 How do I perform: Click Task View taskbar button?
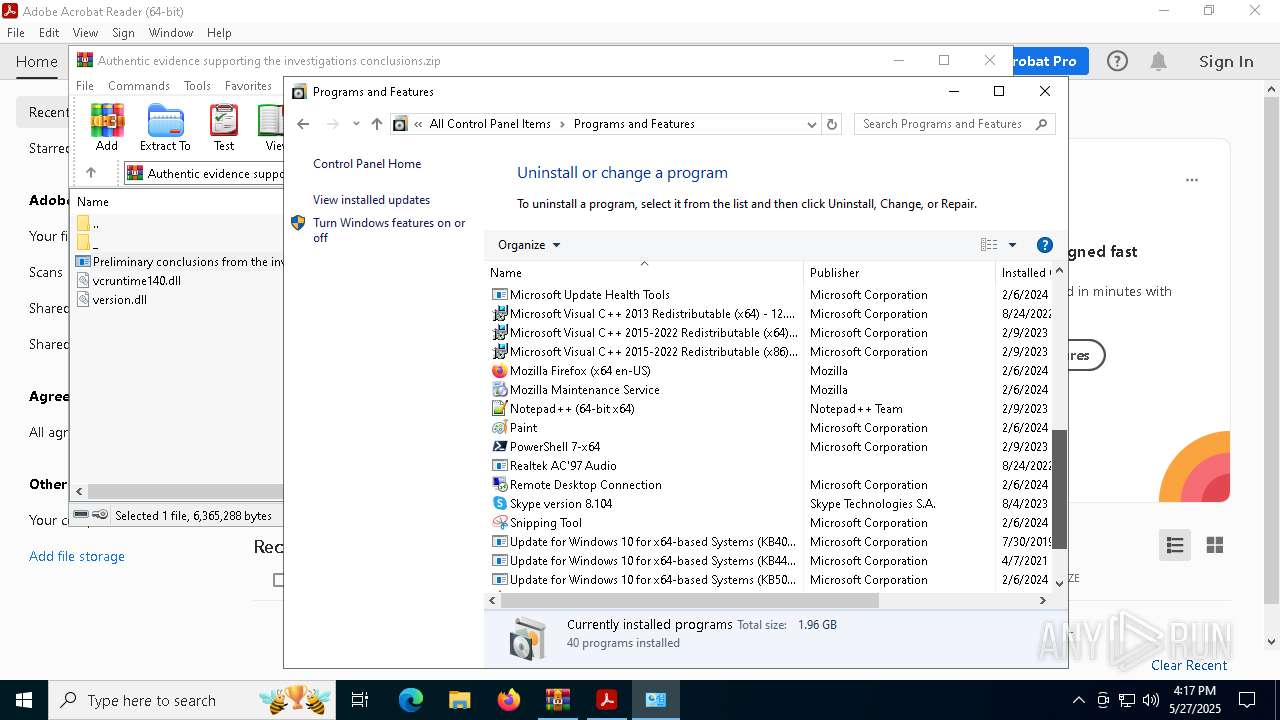tap(360, 700)
